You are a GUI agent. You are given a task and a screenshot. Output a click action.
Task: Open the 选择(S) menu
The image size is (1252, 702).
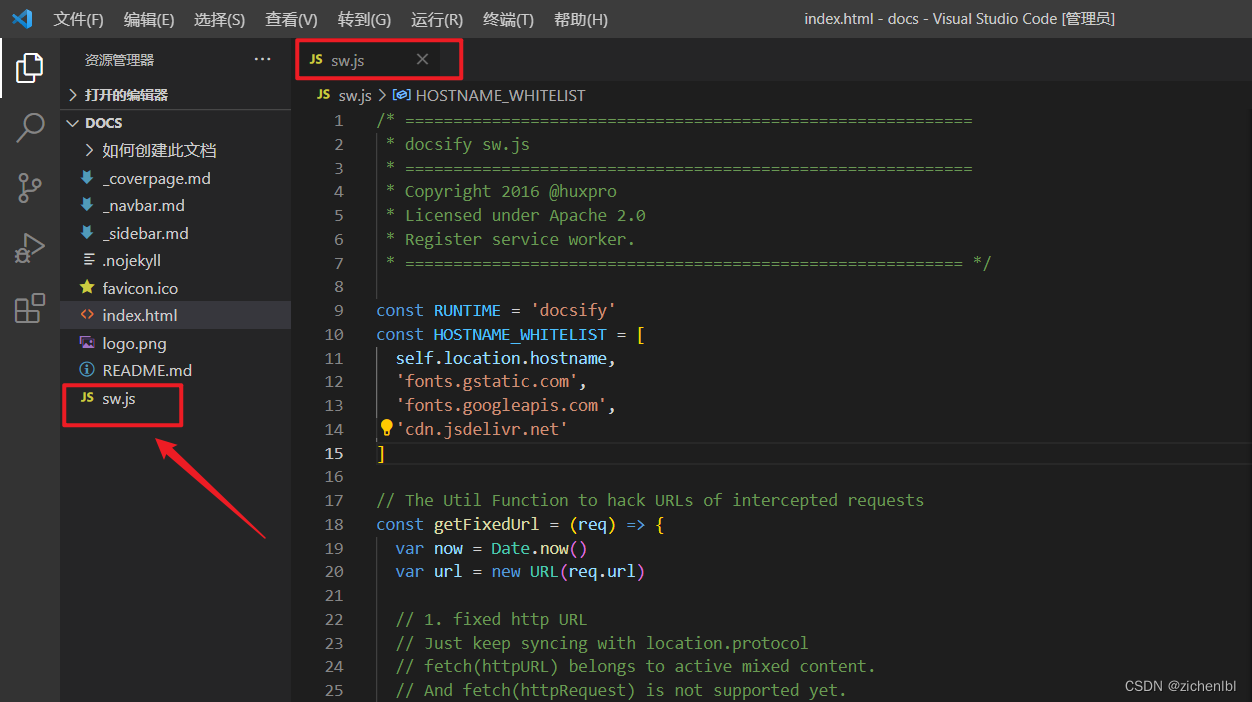[220, 20]
